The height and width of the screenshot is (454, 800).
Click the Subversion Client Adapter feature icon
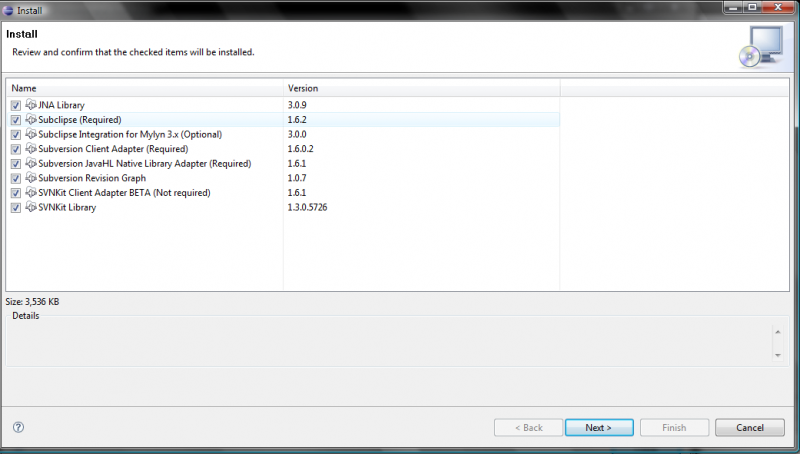point(31,148)
